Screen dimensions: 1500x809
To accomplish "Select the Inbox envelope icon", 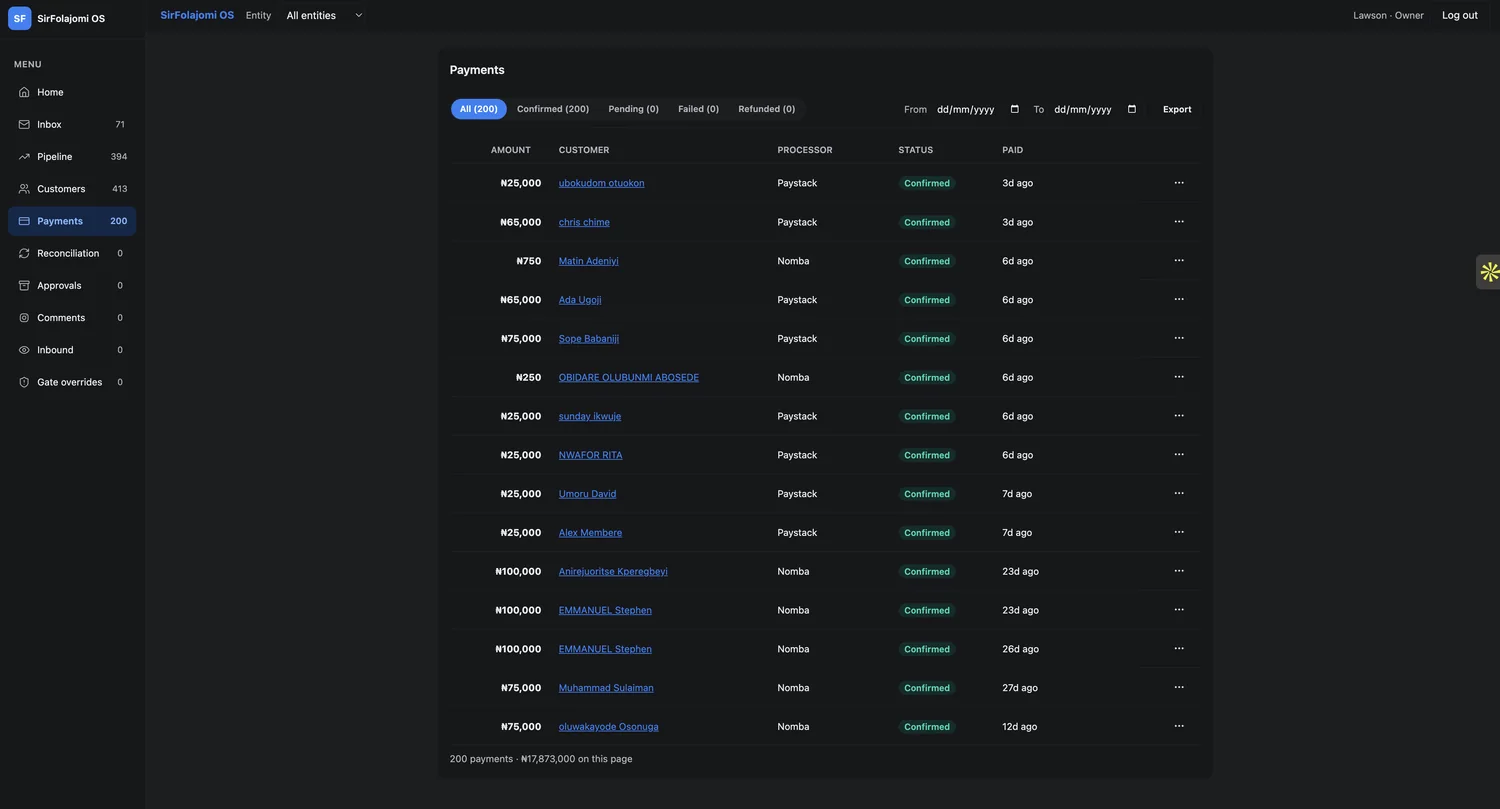I will click(x=24, y=124).
